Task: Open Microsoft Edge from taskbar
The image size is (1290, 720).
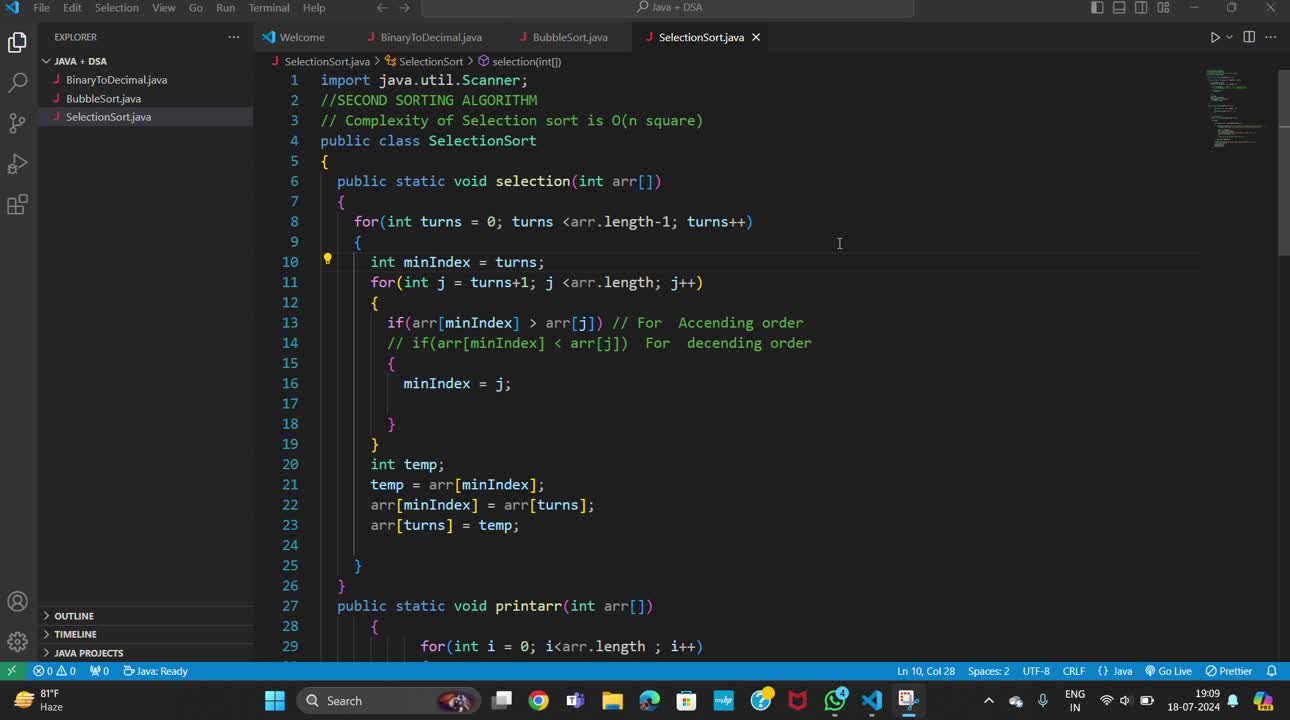Action: 650,700
